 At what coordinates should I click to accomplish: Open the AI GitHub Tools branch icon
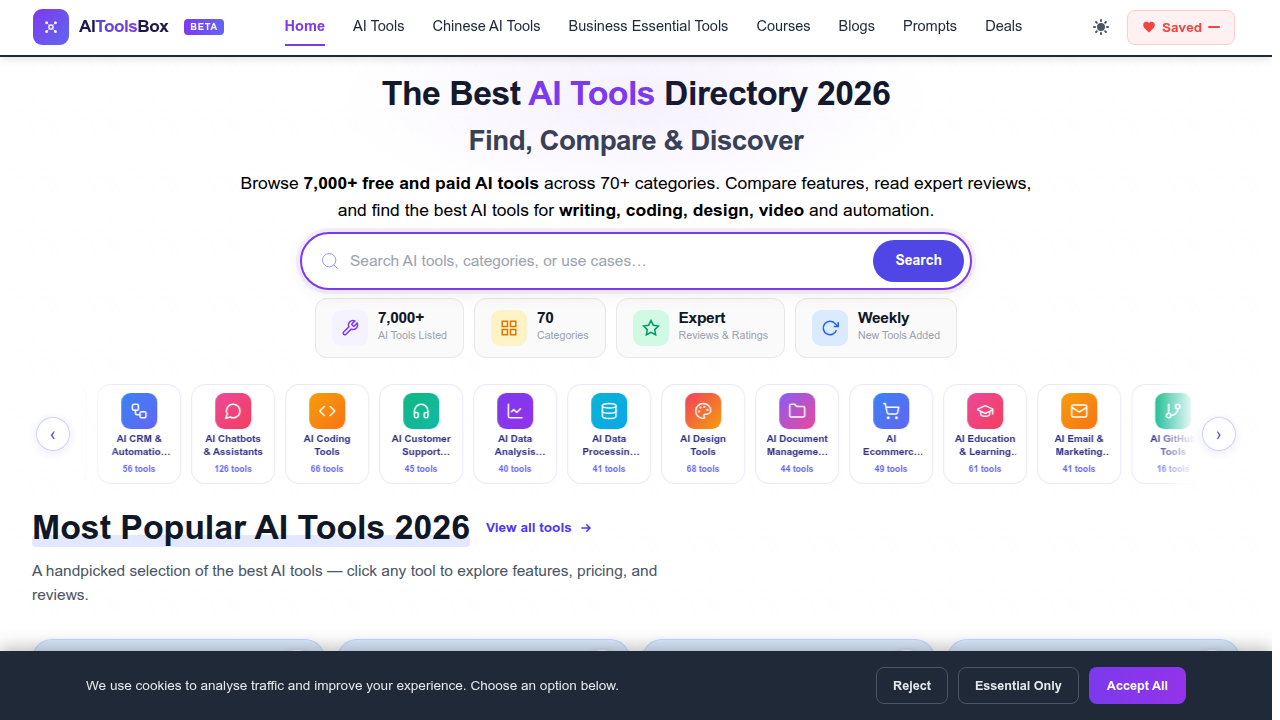tap(1173, 411)
